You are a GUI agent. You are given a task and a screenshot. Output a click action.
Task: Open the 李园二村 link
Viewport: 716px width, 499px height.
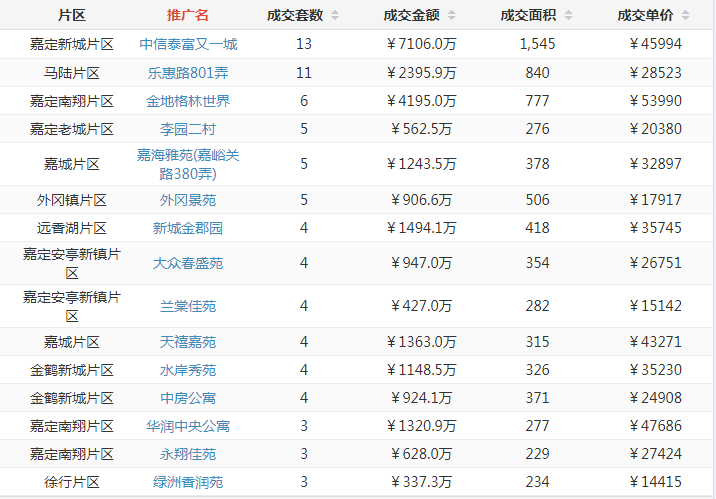point(188,129)
